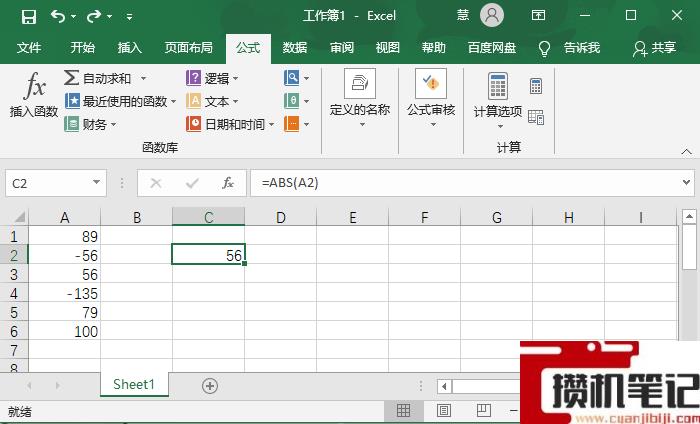This screenshot has height=424, width=700.
Task: Collapse the ribbon with the chevron
Action: tap(687, 152)
